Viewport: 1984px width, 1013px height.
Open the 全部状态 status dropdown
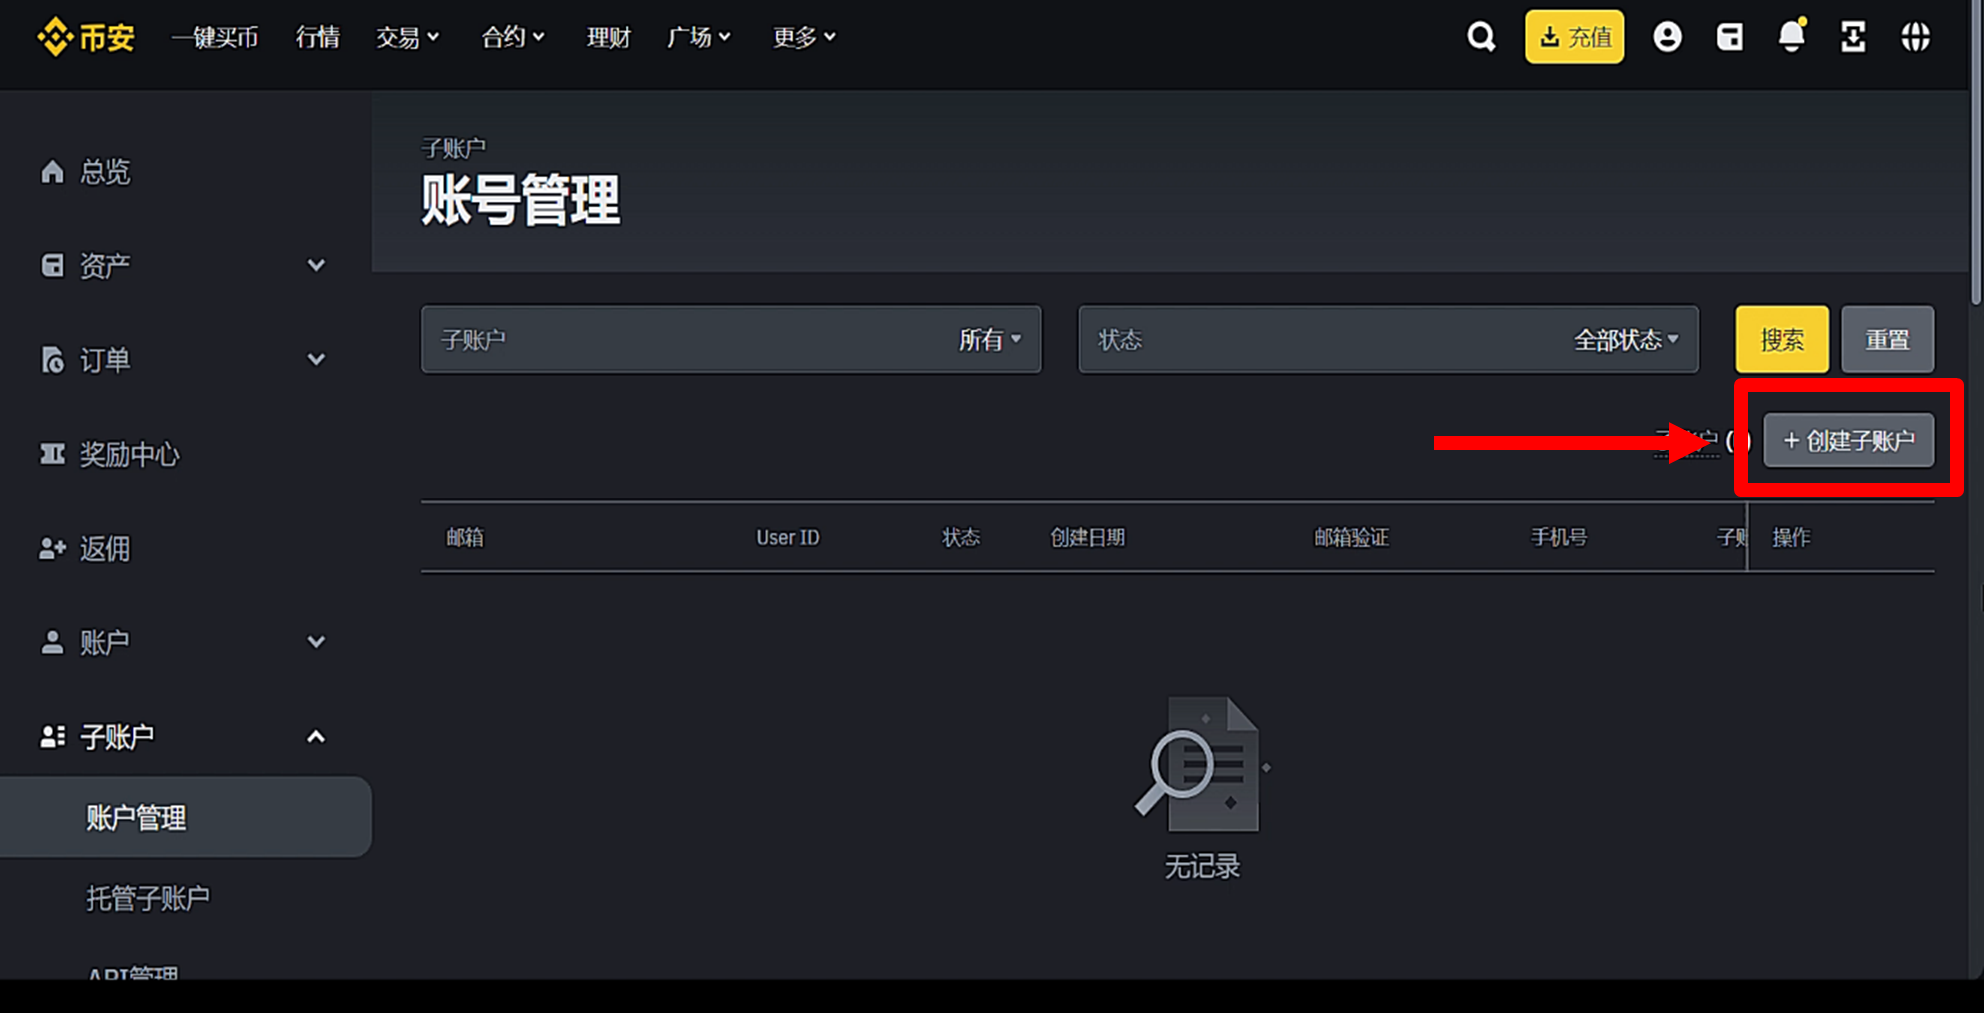click(x=1622, y=339)
